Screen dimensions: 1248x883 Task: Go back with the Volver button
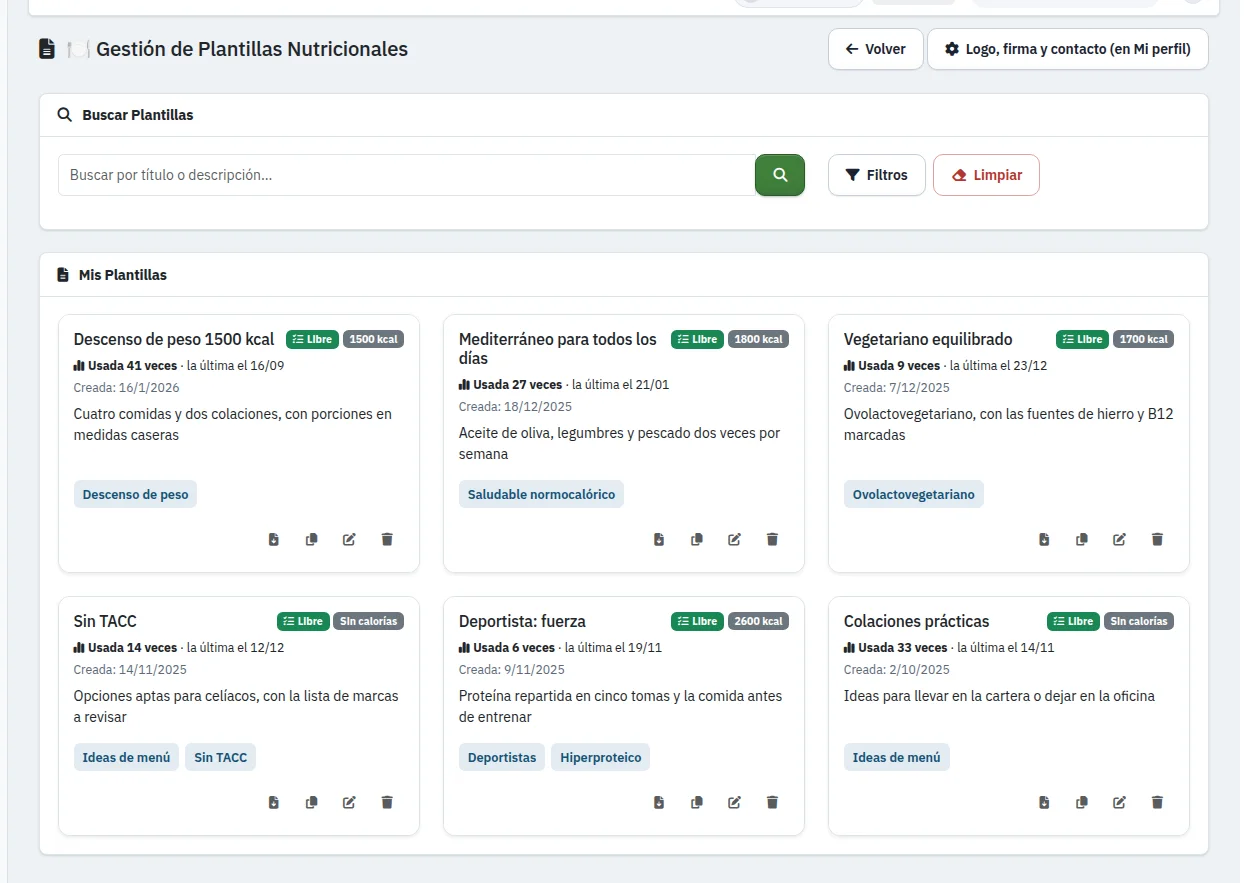pyautogui.click(x=876, y=49)
